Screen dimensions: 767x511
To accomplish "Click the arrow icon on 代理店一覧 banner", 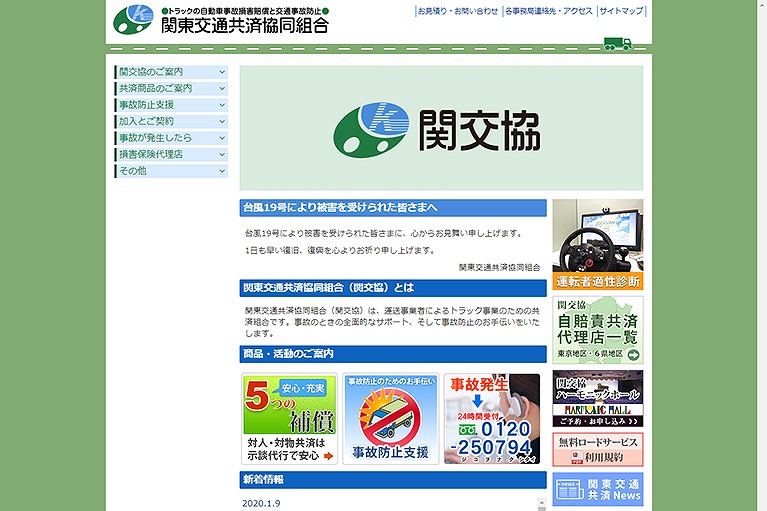I will (633, 355).
